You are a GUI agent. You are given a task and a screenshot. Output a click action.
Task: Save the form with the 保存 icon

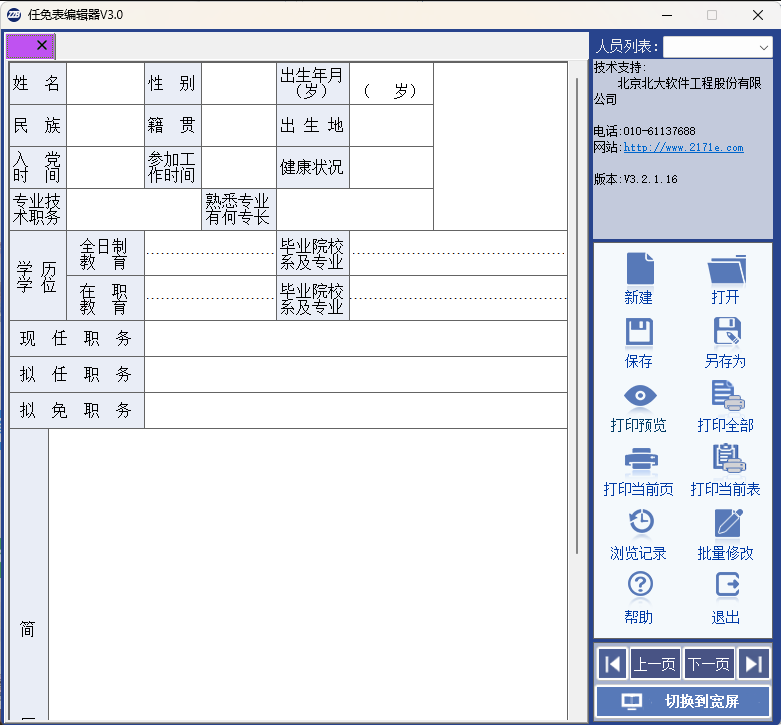coord(639,332)
